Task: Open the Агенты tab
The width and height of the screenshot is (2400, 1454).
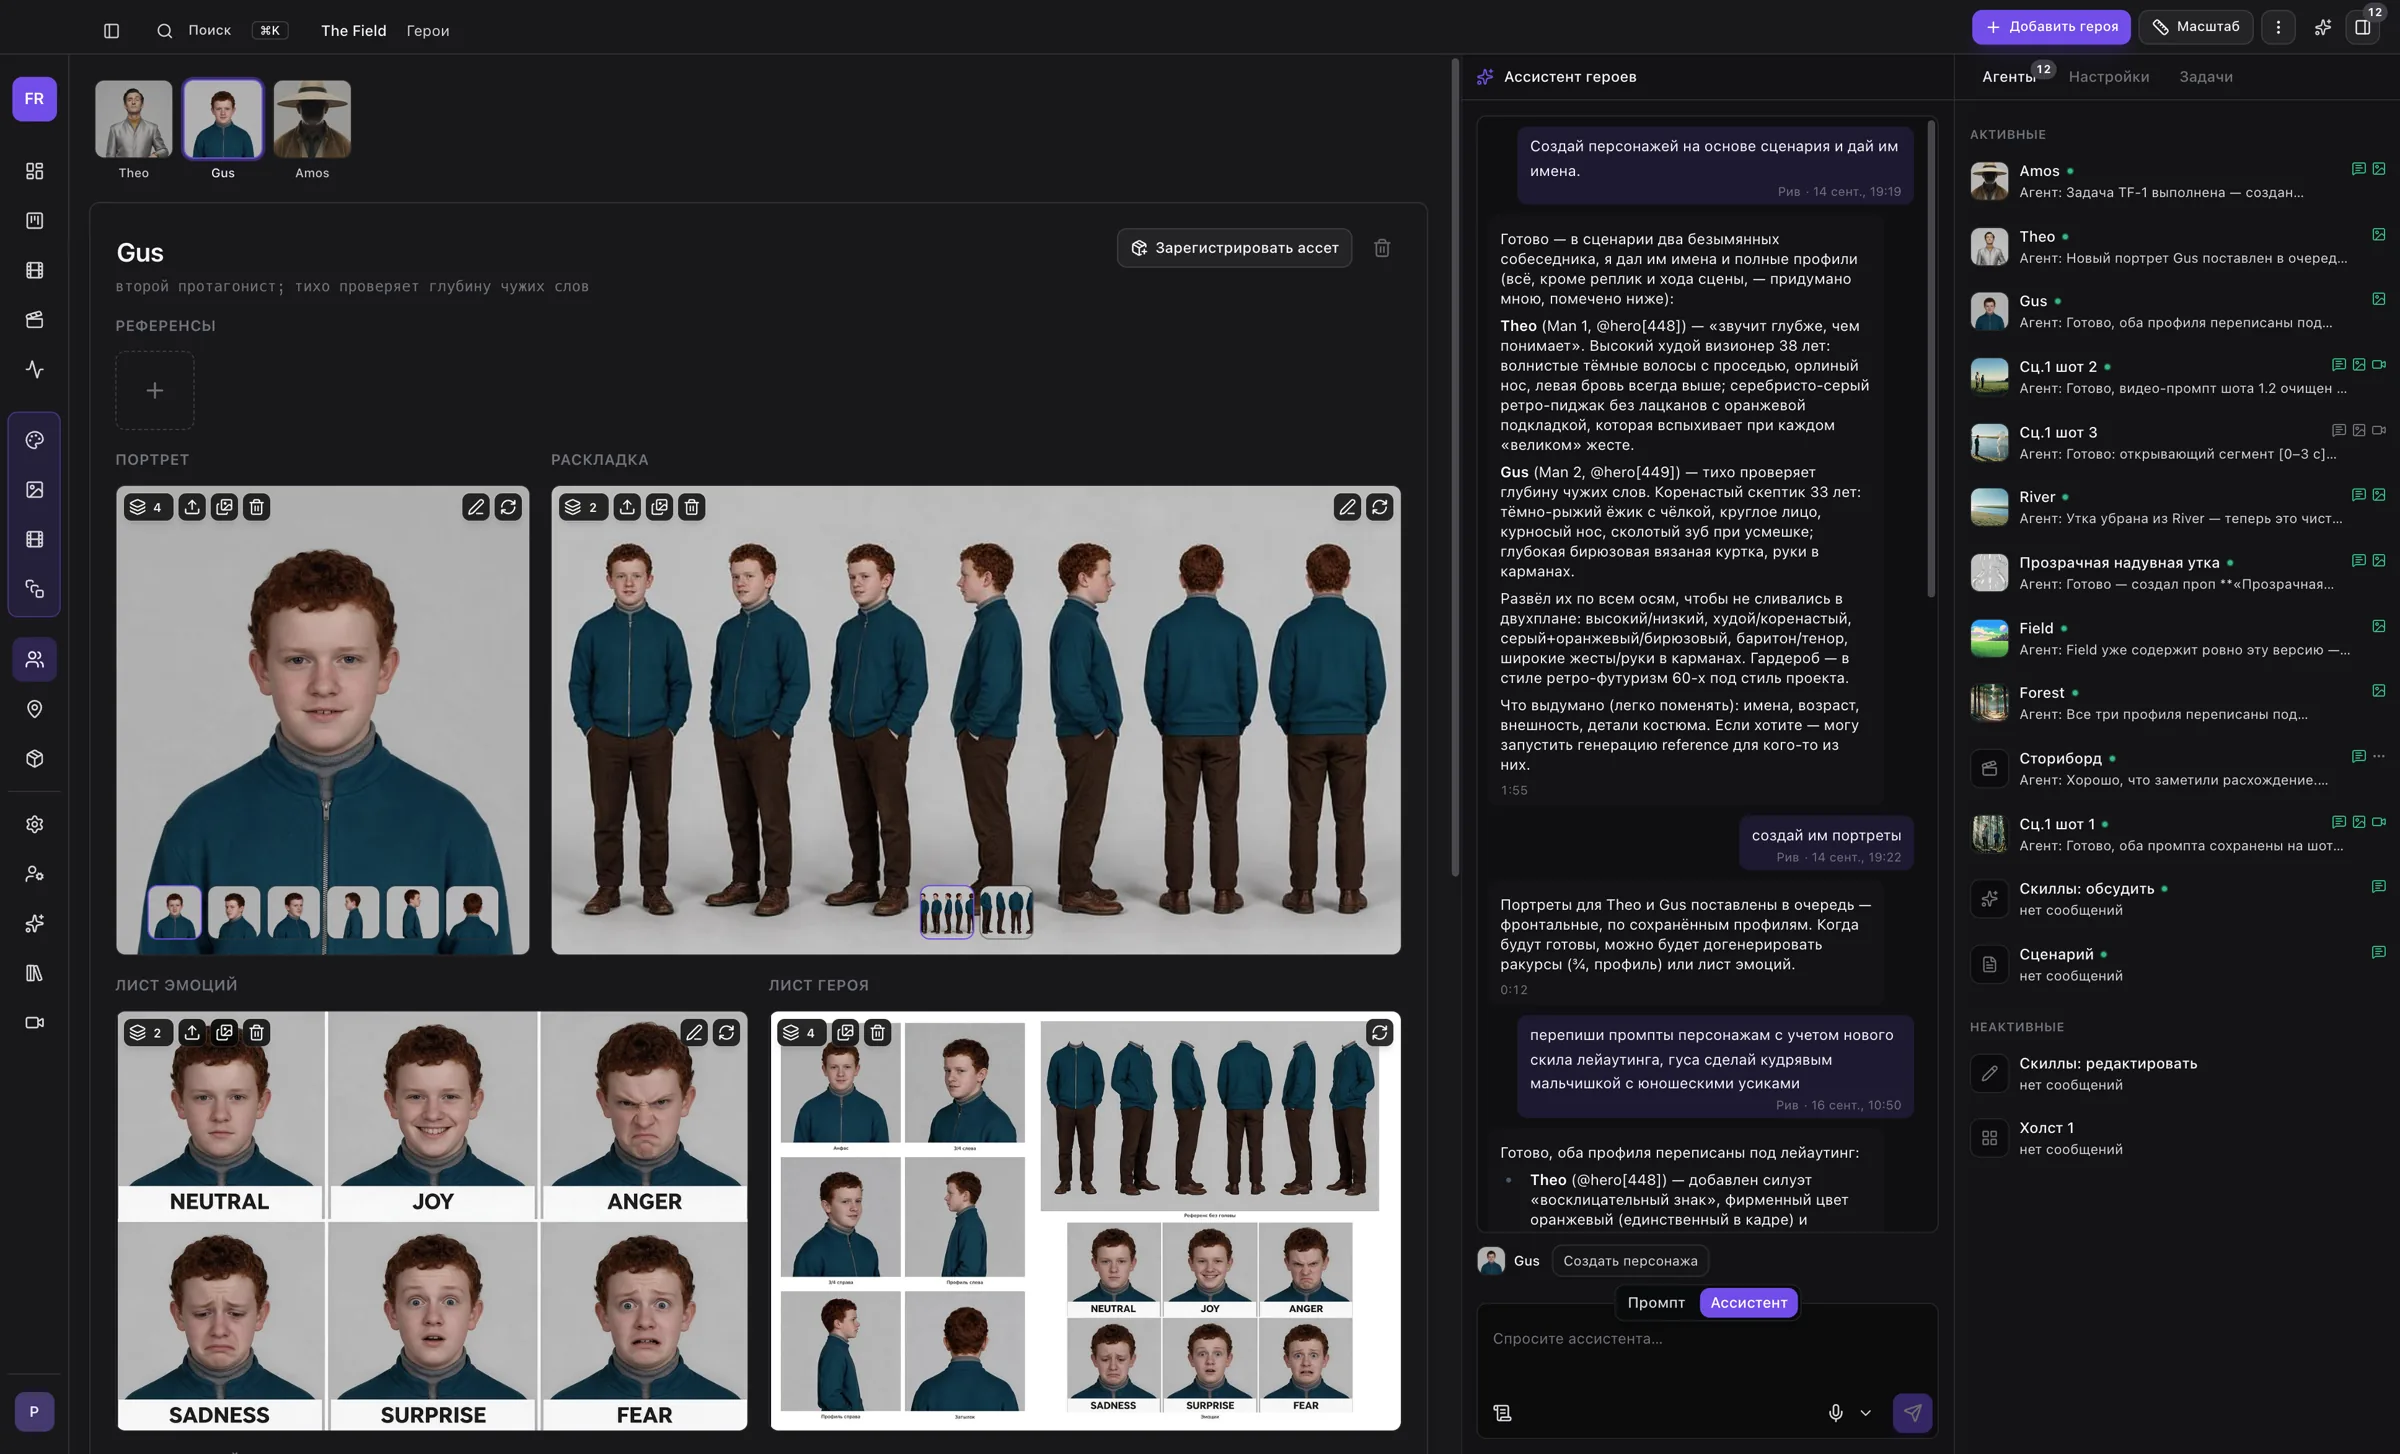Action: (x=2008, y=77)
